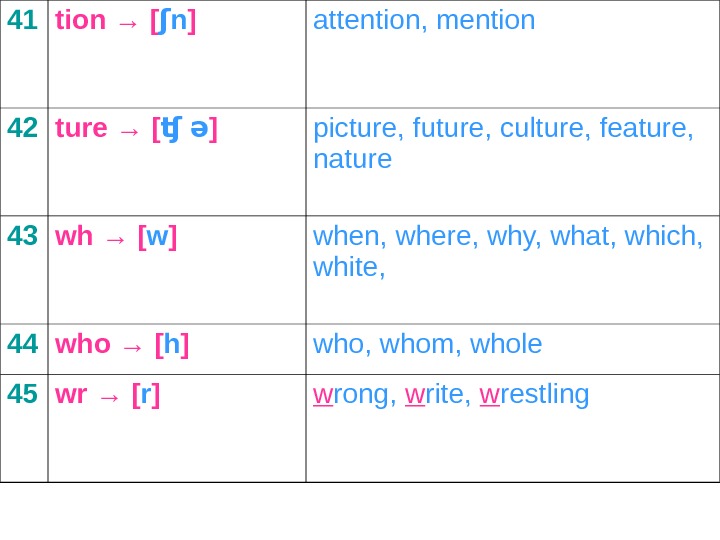Click the word 'whom'
Screen dimensions: 720x540
click(416, 344)
